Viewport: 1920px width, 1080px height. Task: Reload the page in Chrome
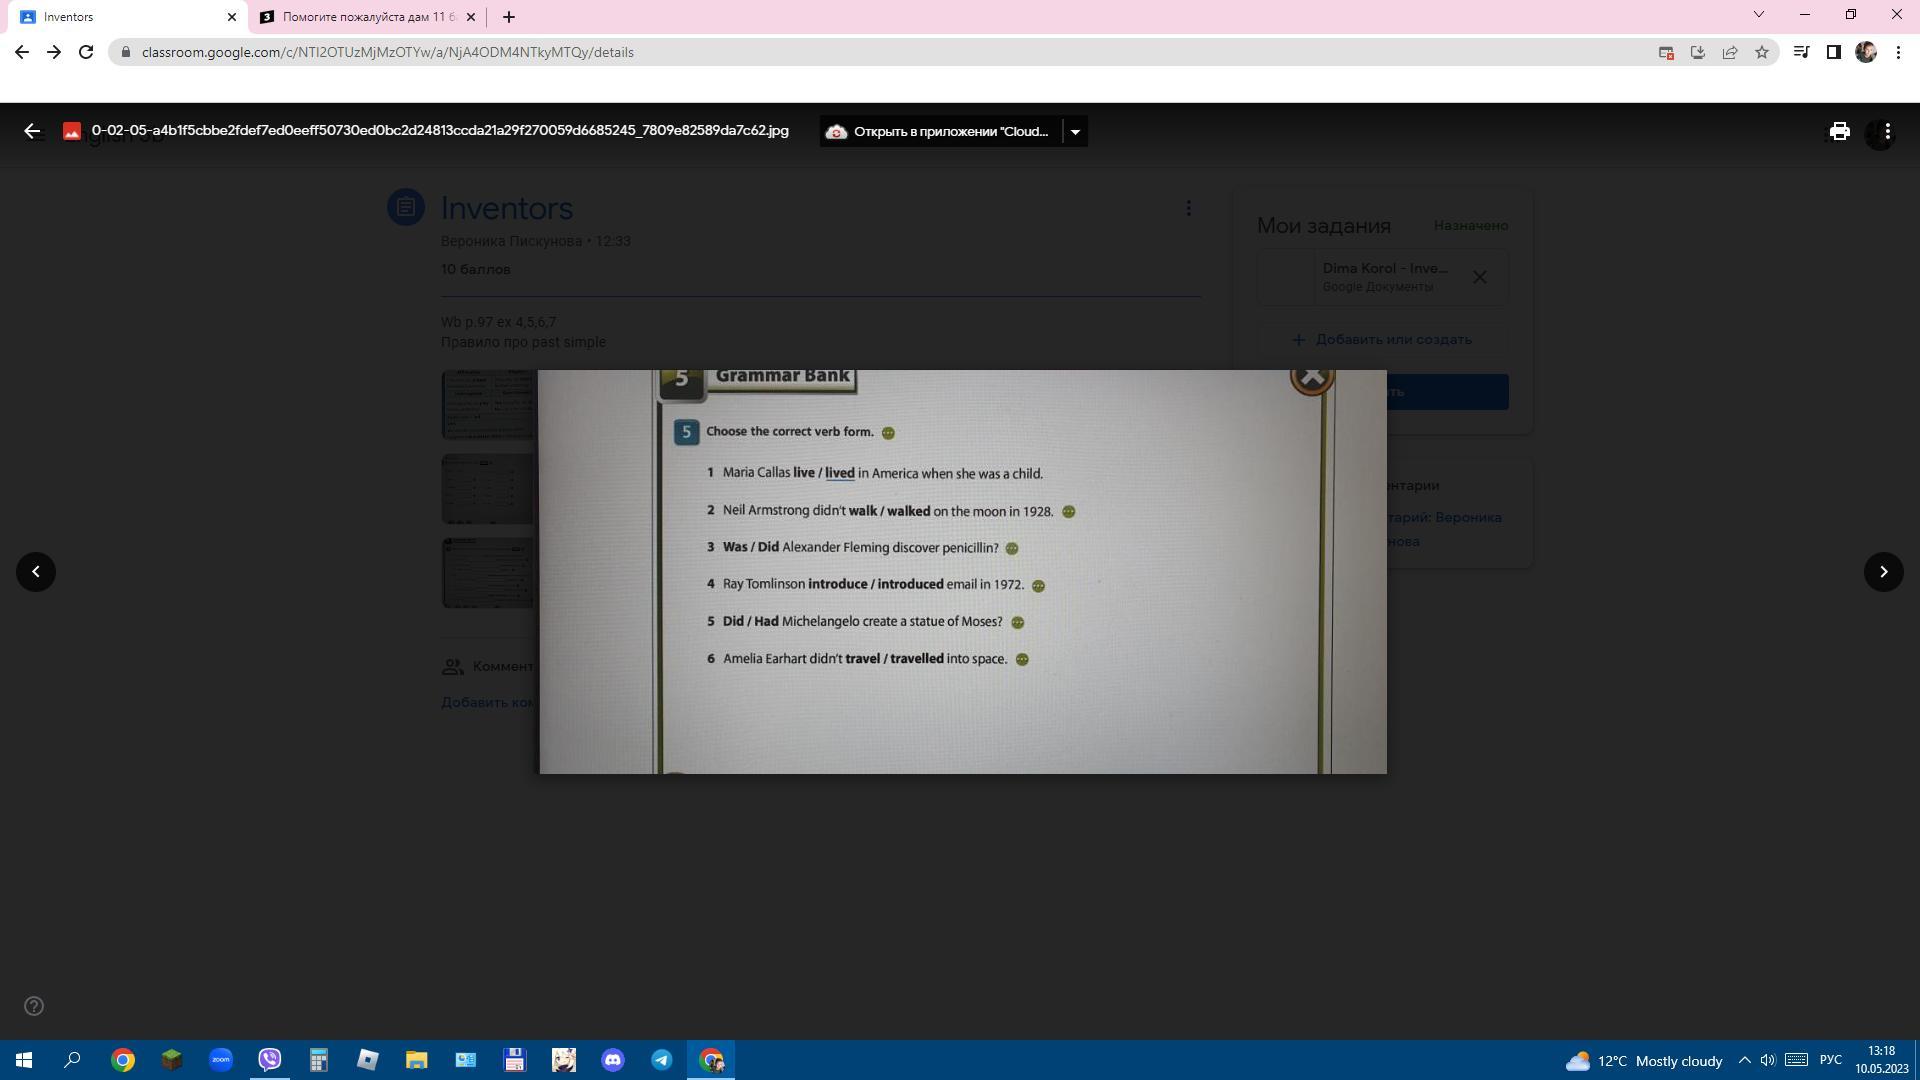[86, 52]
